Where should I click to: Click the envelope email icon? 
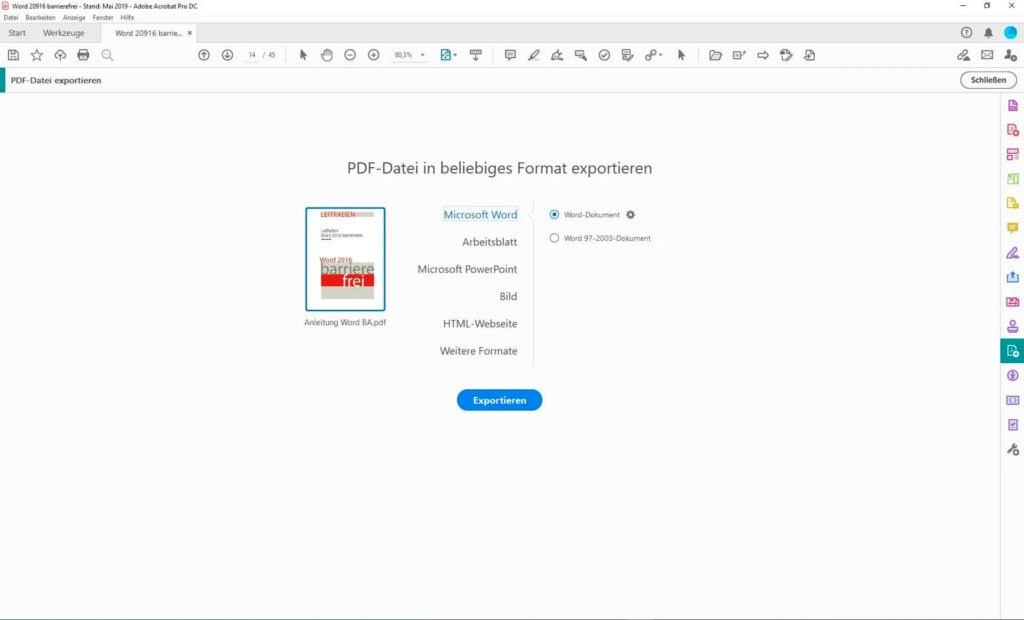click(987, 56)
